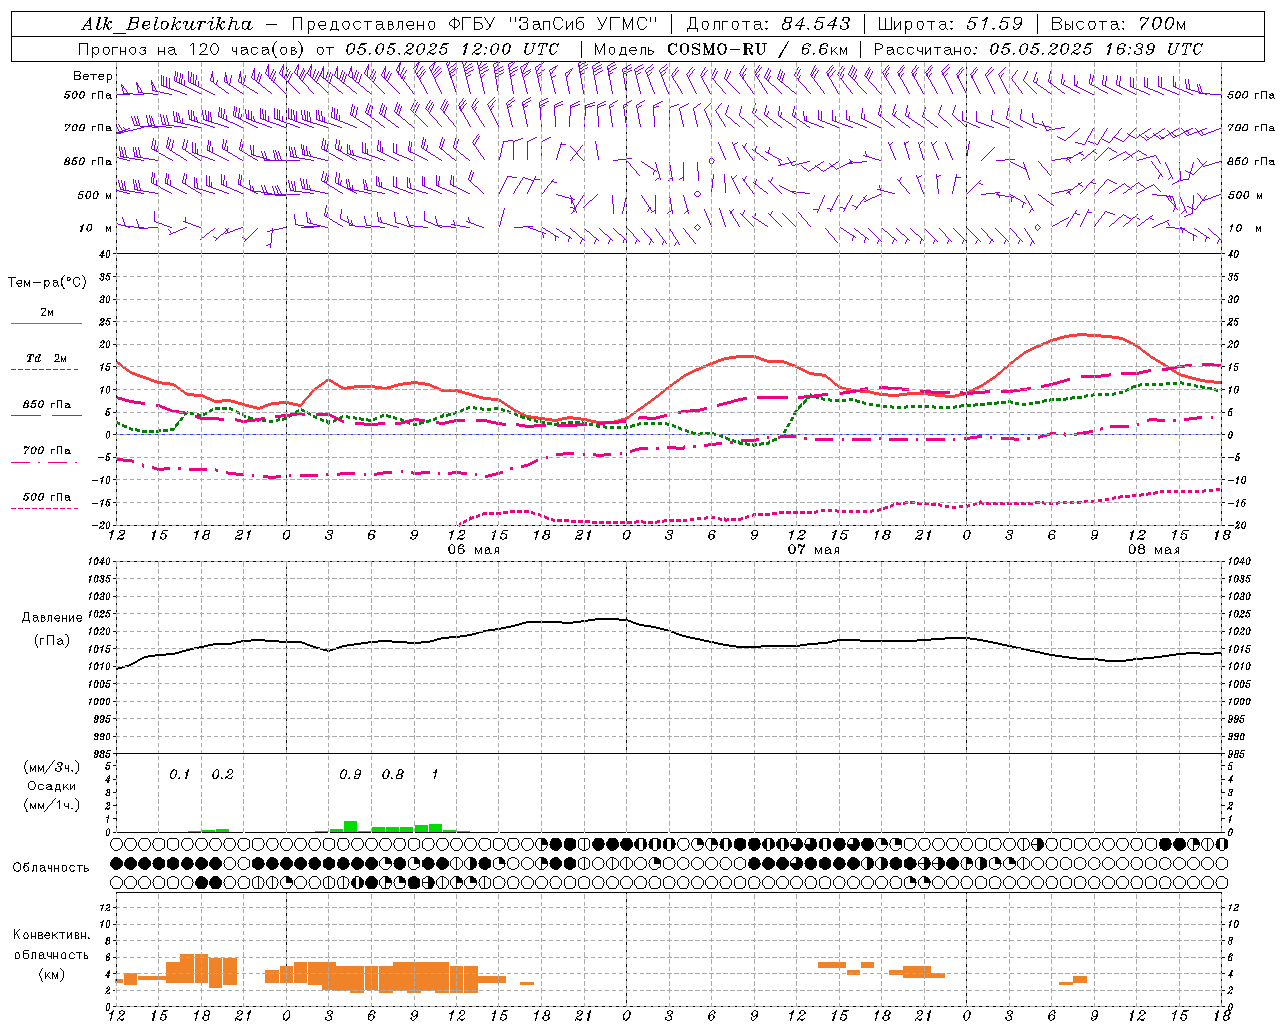Click the Рассчитано 05.05.2025 16:39 UTC timestamp
The image size is (1280, 1024).
tap(1038, 49)
